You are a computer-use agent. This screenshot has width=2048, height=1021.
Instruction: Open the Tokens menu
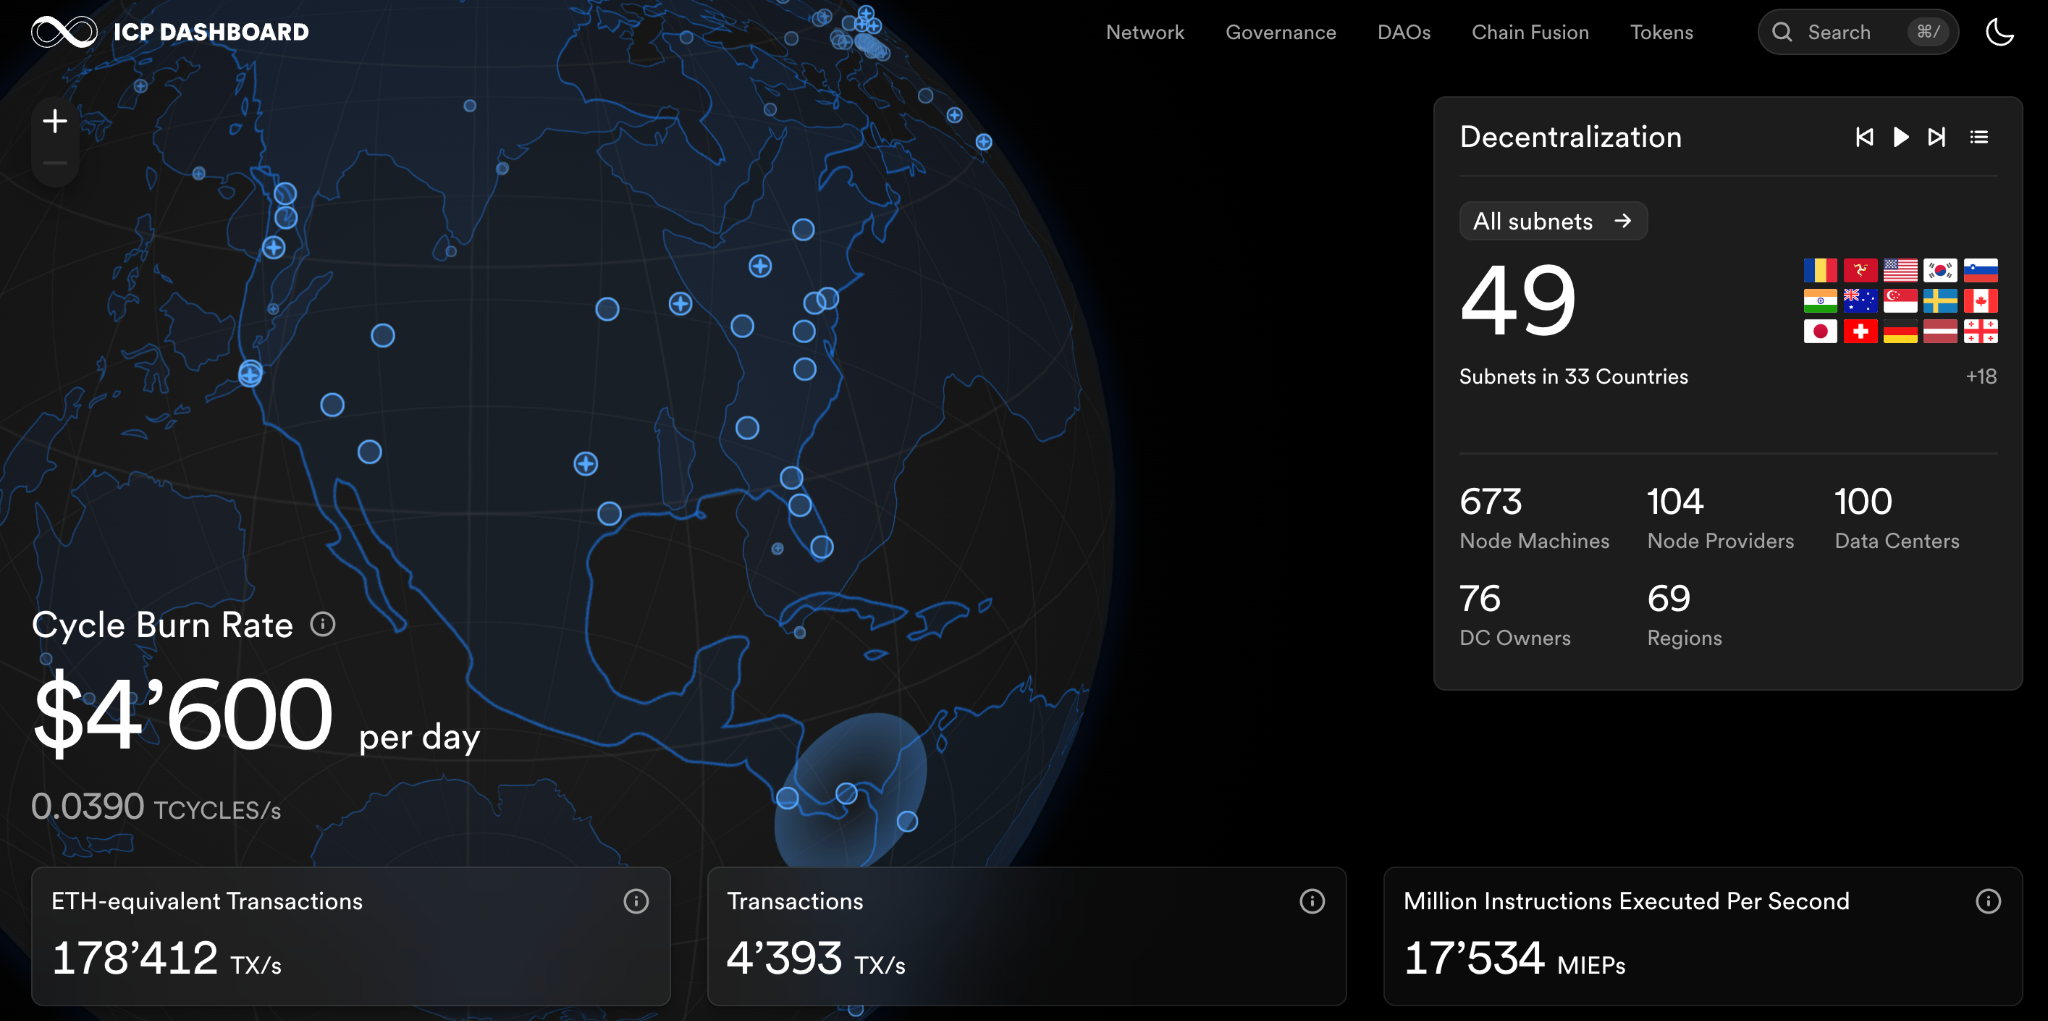[x=1662, y=32]
